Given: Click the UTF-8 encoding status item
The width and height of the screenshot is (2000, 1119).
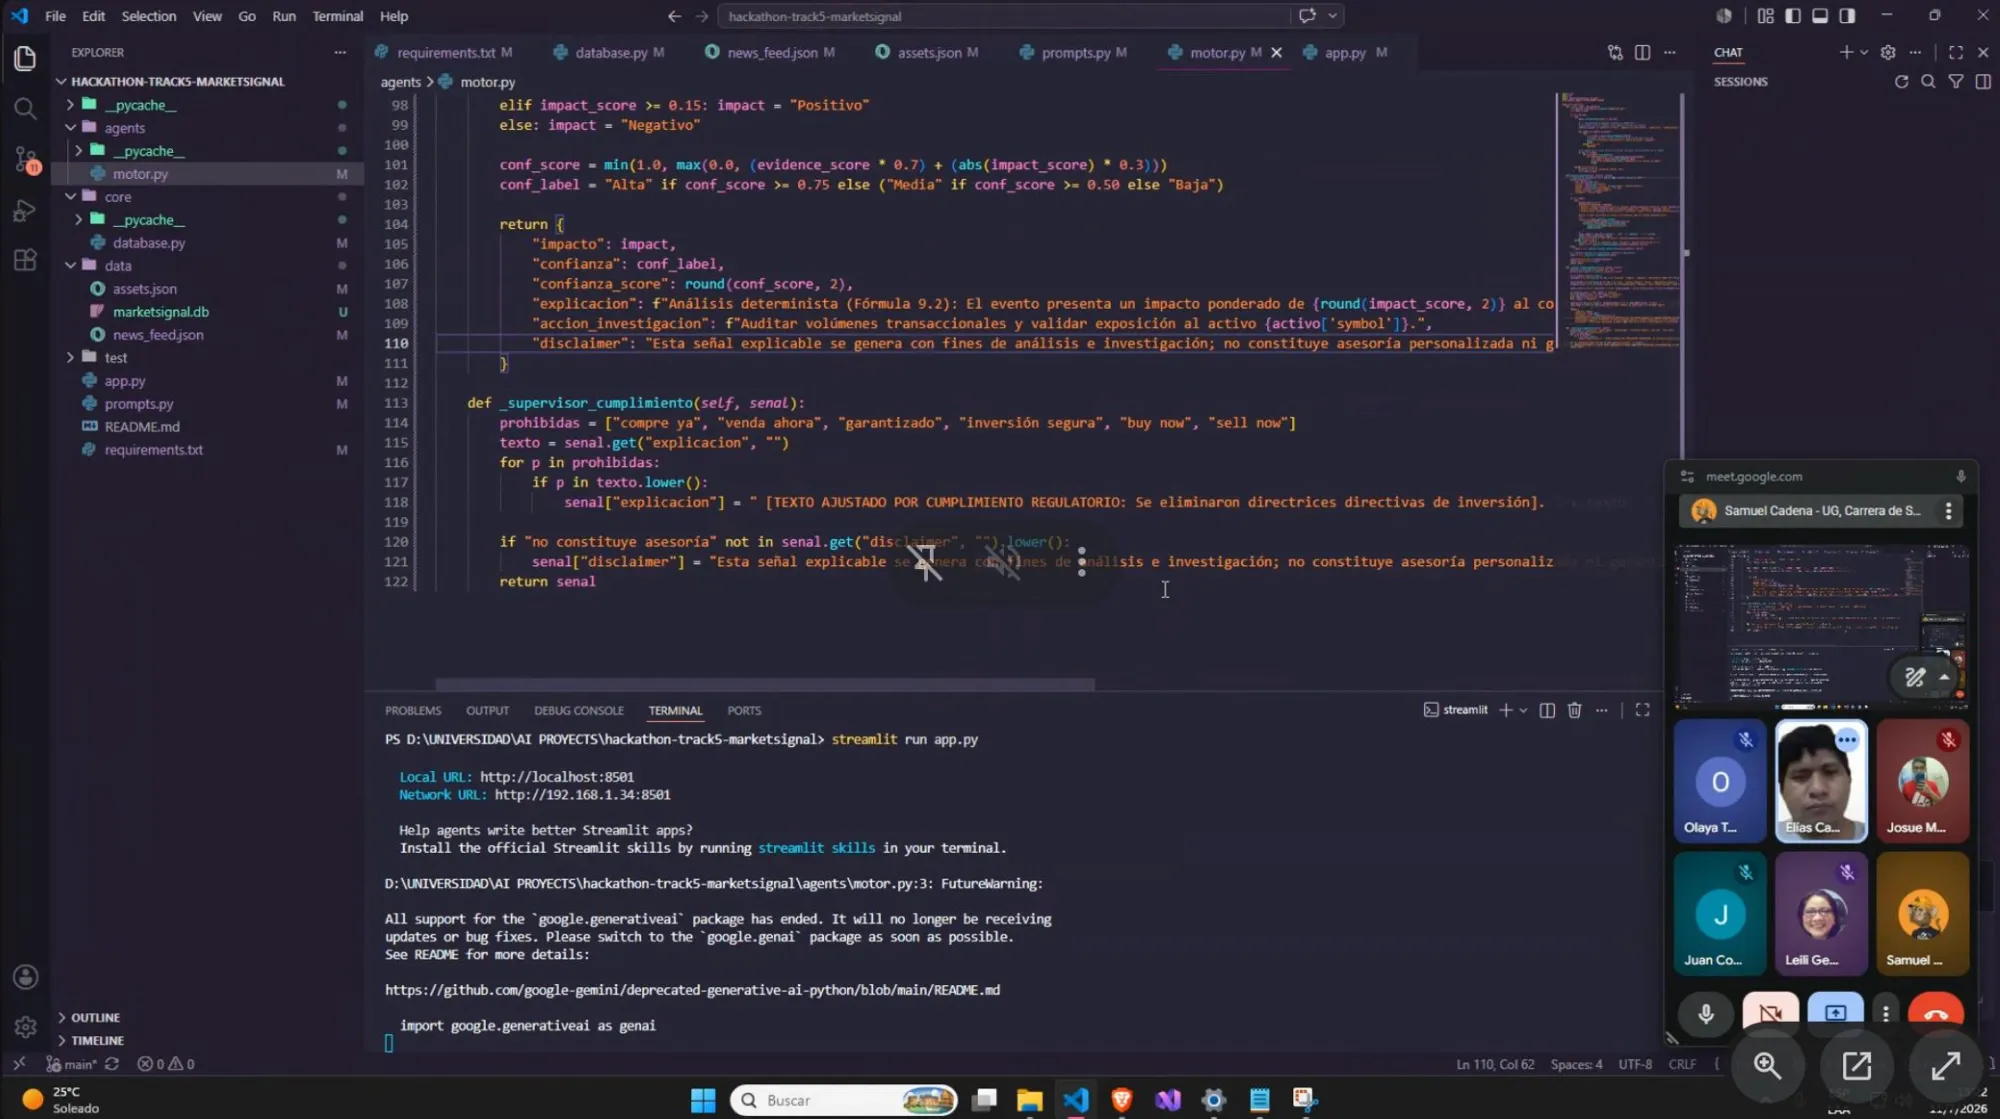Looking at the screenshot, I should [1635, 1064].
